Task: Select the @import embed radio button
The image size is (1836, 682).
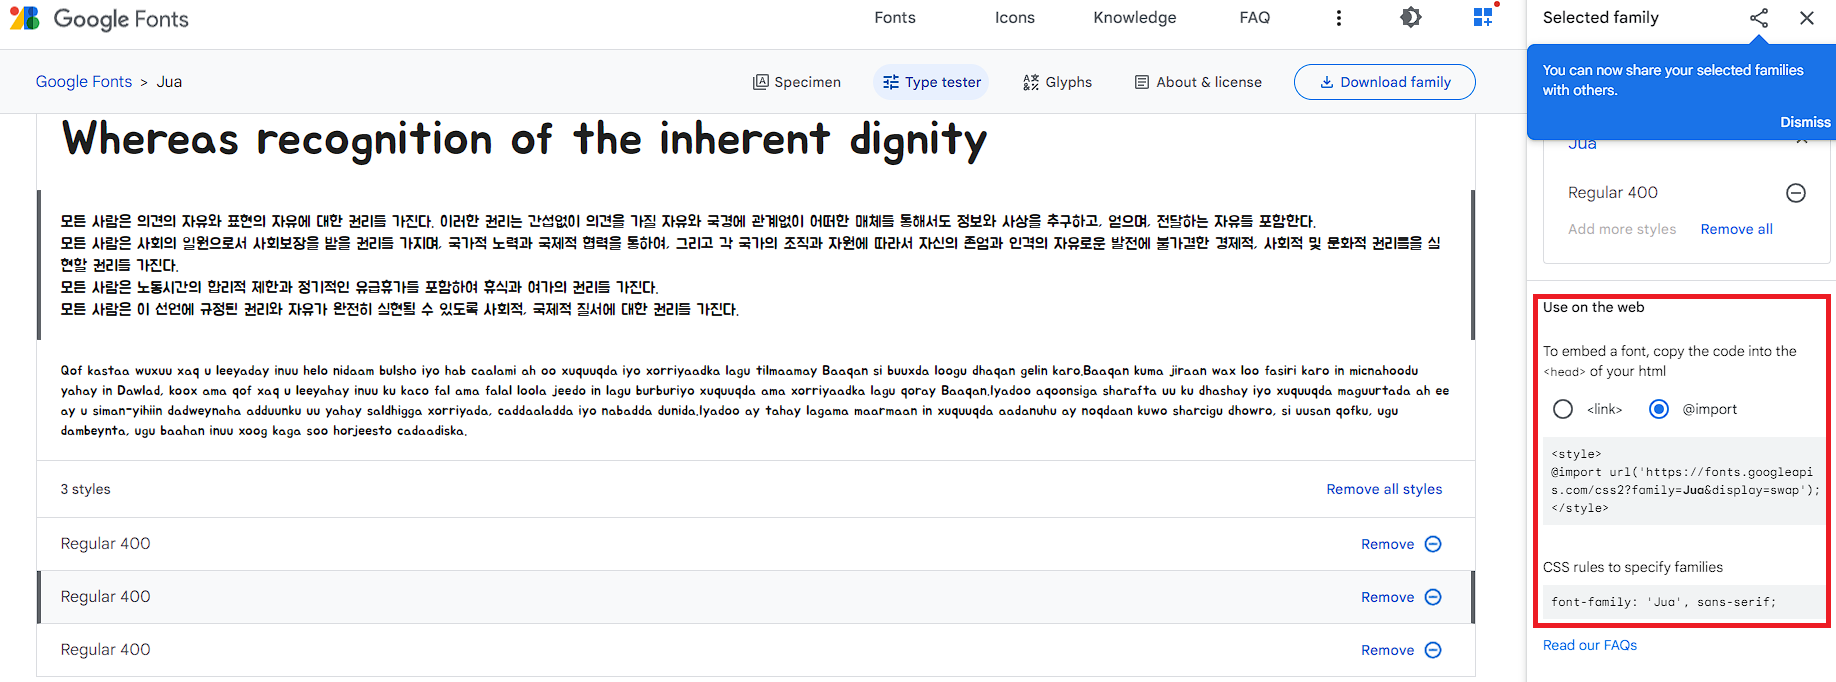Action: (x=1659, y=409)
